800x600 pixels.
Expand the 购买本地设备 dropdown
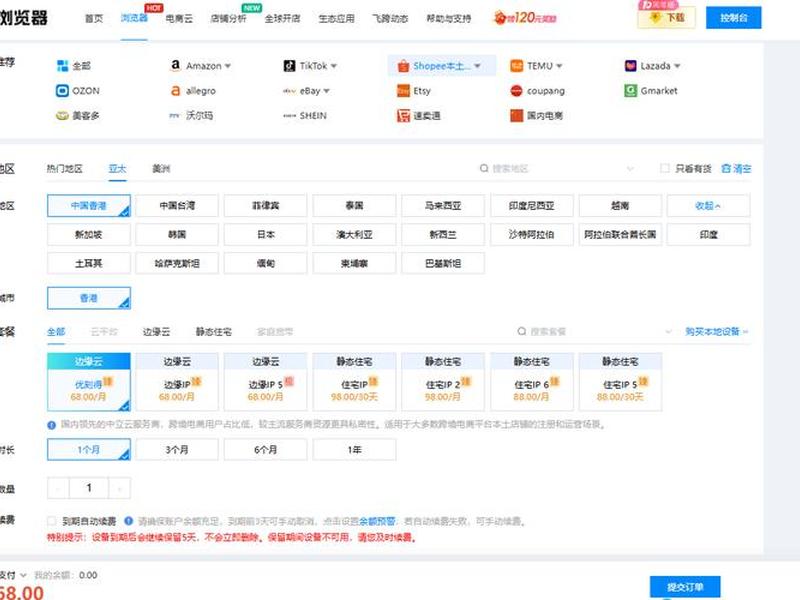tap(717, 332)
